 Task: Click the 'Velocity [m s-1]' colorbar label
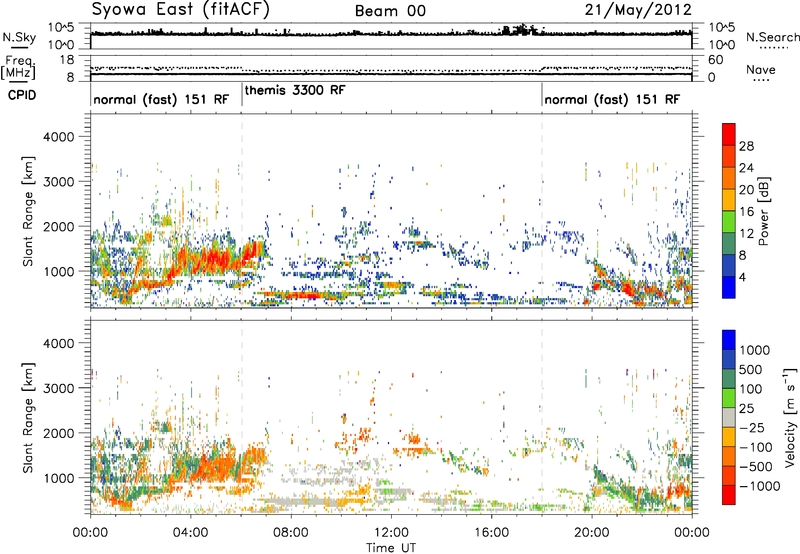point(790,417)
